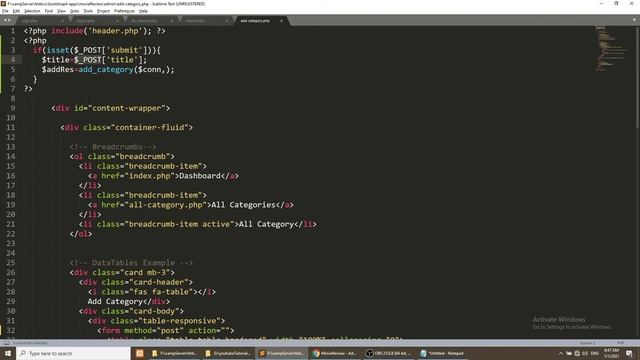Click the href="index.php" Dashboard line
The width and height of the screenshot is (640, 360).
163,176
